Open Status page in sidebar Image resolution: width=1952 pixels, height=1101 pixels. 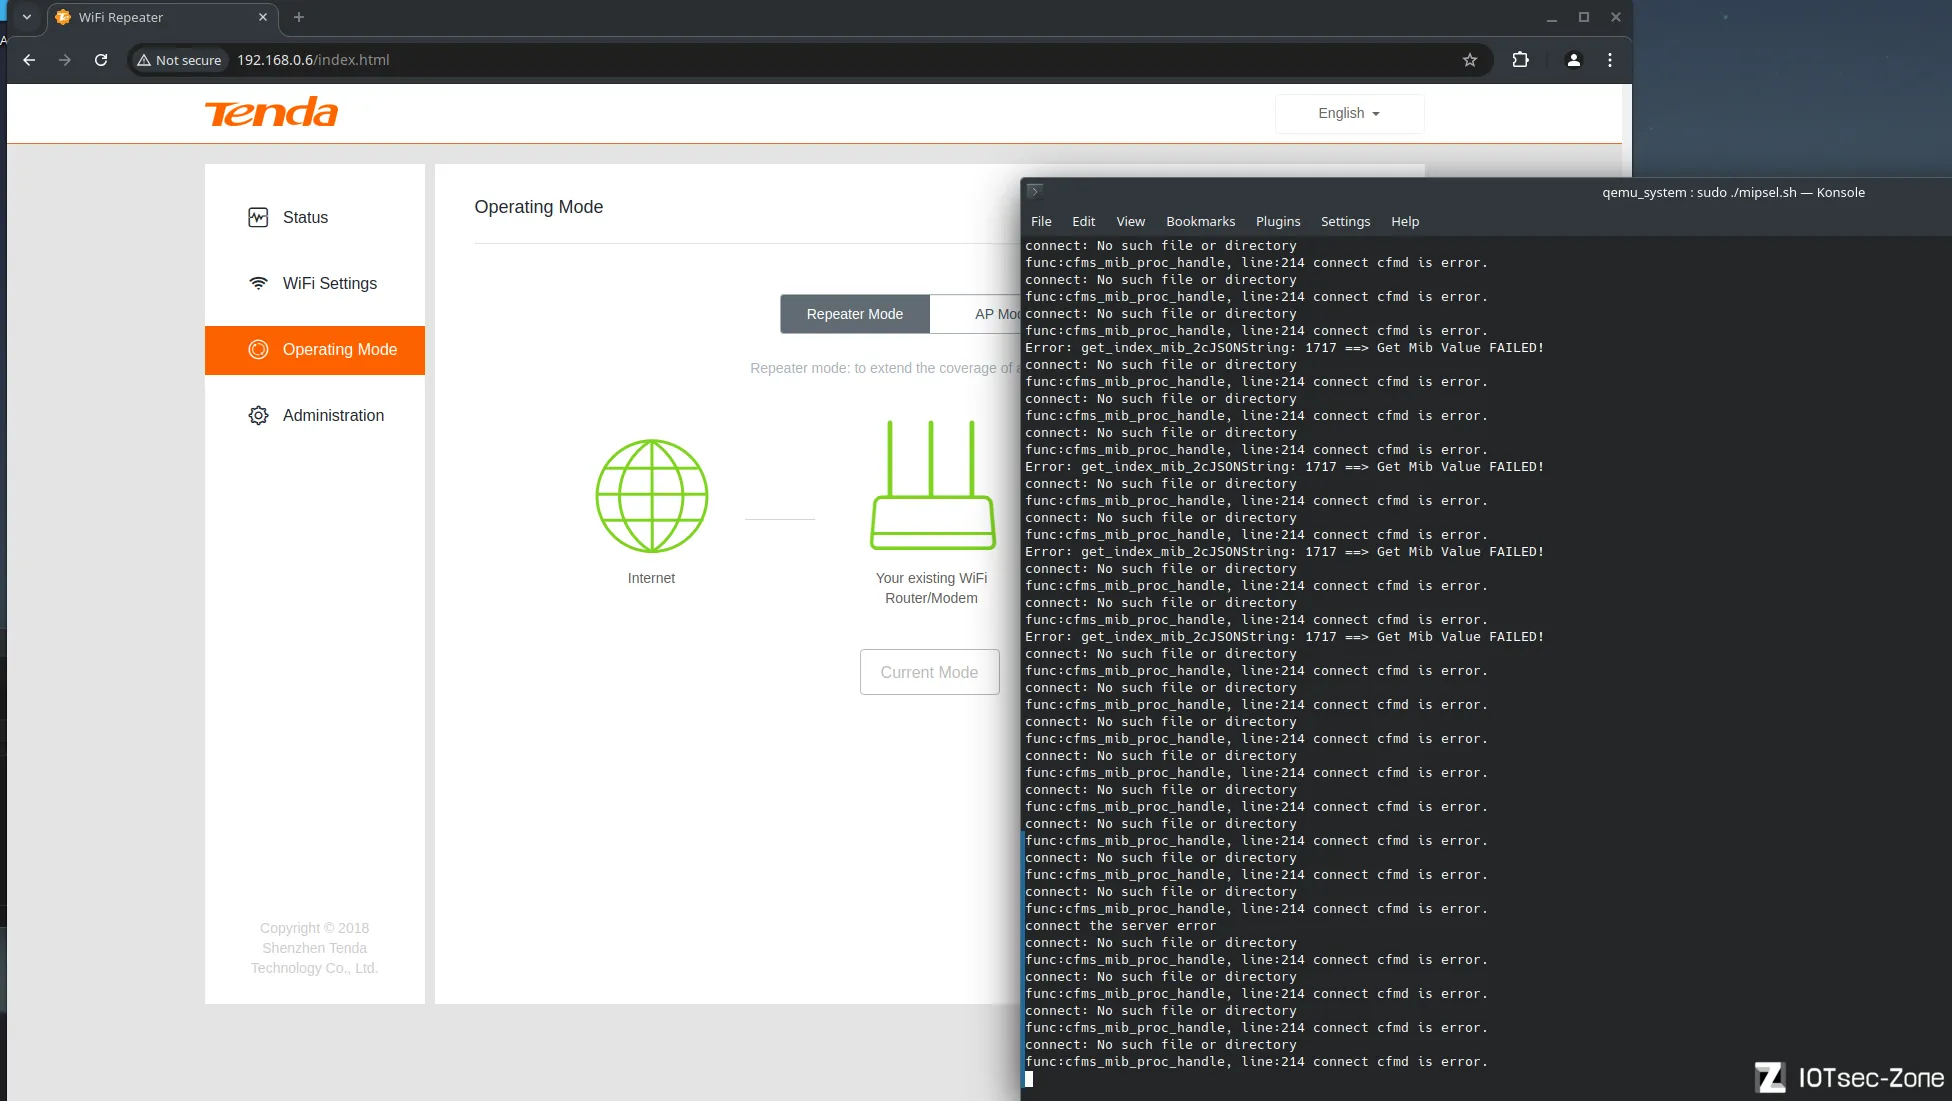click(x=315, y=217)
